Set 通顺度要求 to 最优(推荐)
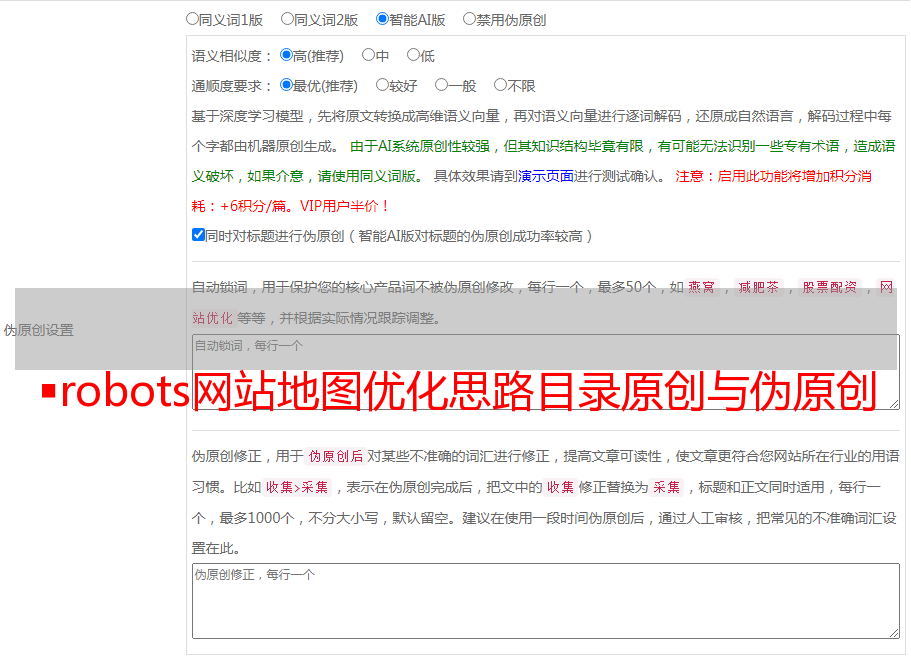This screenshot has height=658, width=911. point(286,85)
